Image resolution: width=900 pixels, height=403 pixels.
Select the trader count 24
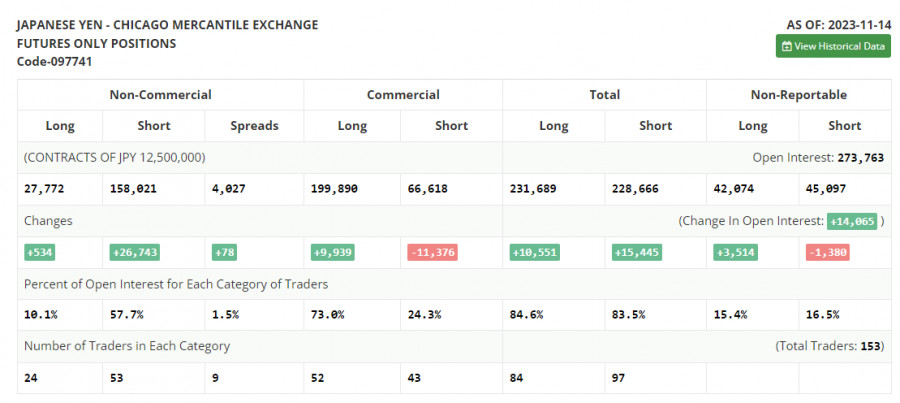tap(30, 378)
